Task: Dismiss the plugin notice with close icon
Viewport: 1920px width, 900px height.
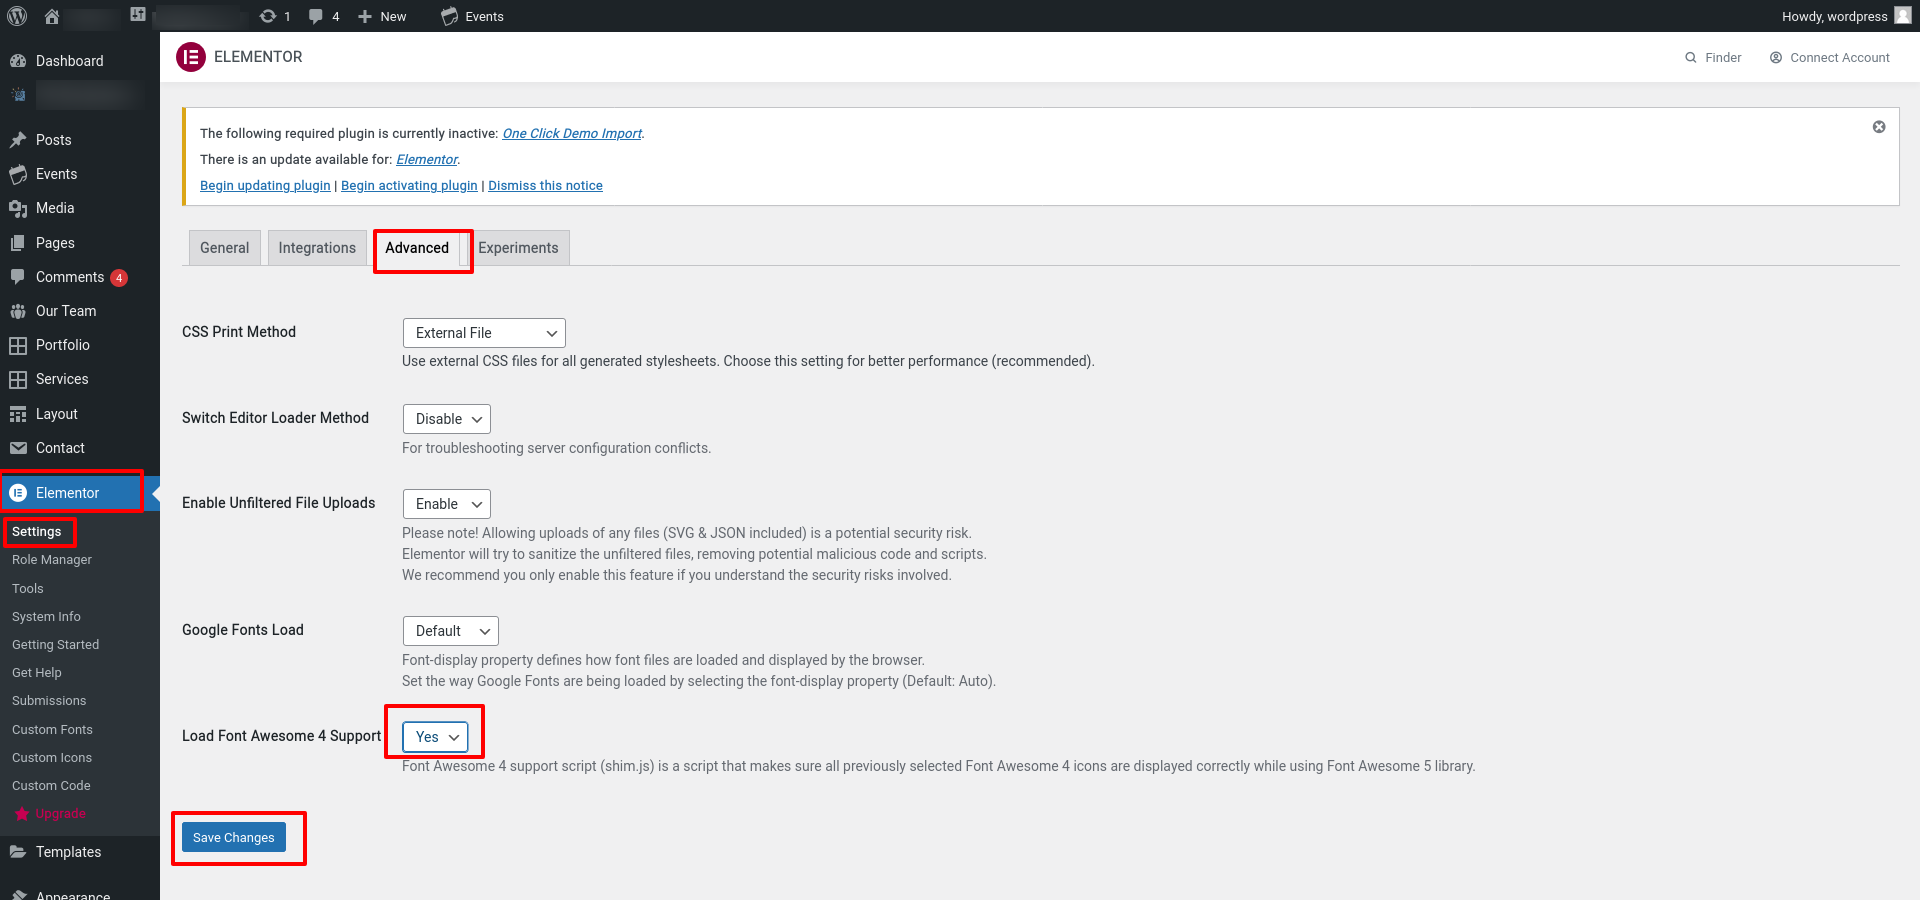Action: pyautogui.click(x=1879, y=127)
